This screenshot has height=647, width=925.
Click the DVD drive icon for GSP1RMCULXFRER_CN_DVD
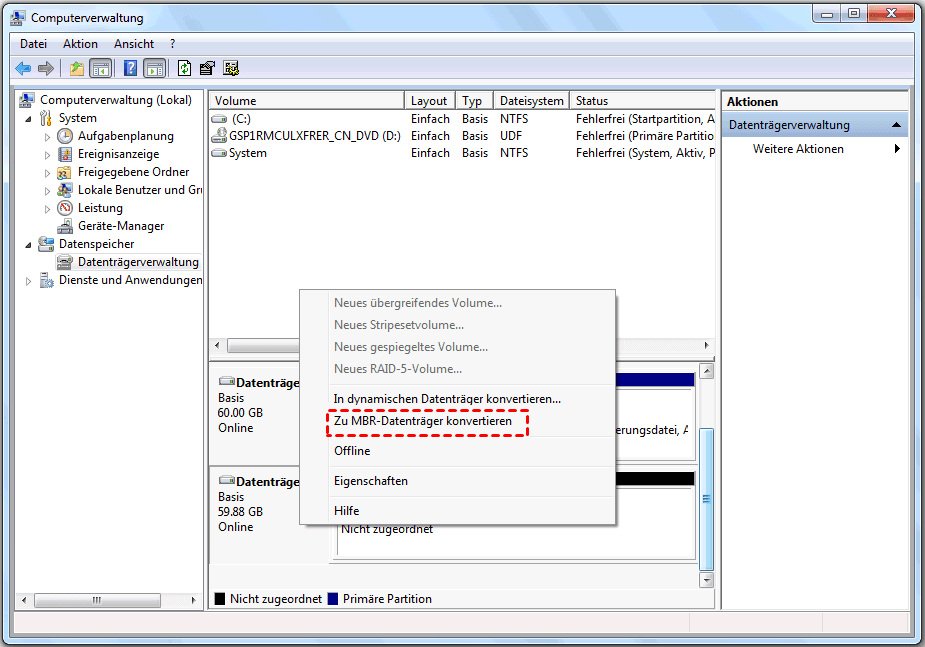pyautogui.click(x=219, y=136)
